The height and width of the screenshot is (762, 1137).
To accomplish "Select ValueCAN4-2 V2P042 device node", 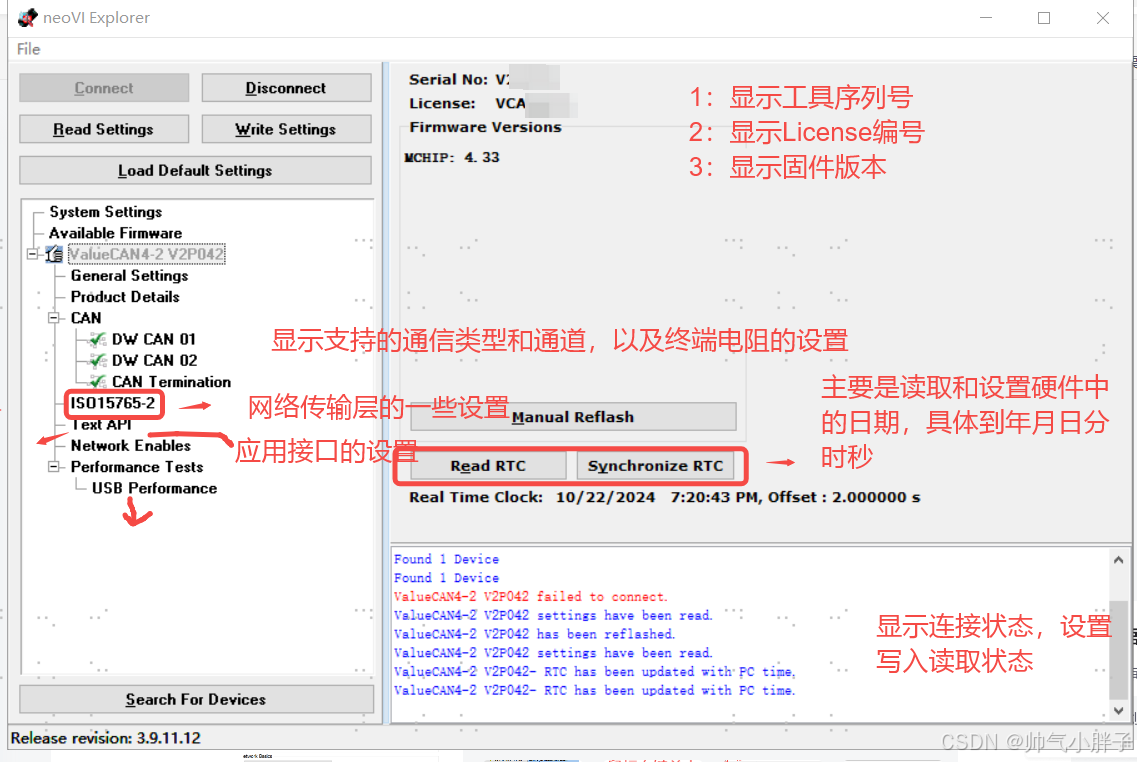I will (146, 254).
